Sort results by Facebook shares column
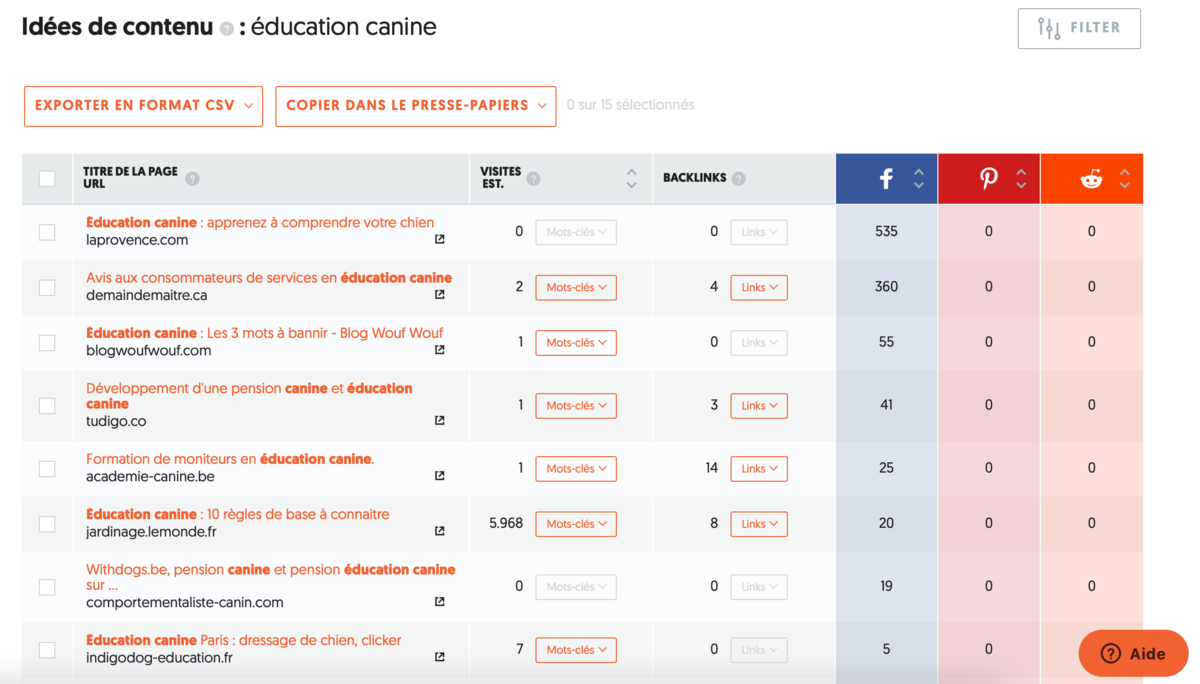This screenshot has height=684, width=1200. pyautogui.click(x=918, y=179)
